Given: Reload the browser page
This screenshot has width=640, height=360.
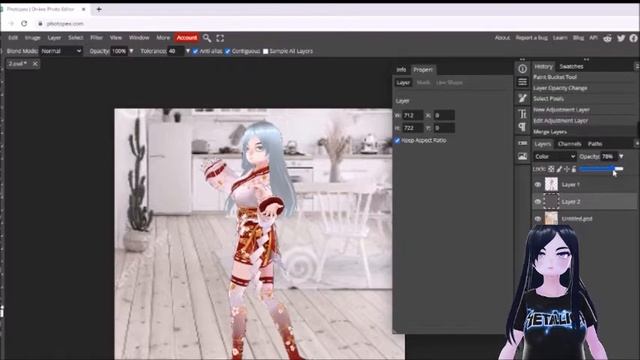Looking at the screenshot, I should (x=24, y=23).
